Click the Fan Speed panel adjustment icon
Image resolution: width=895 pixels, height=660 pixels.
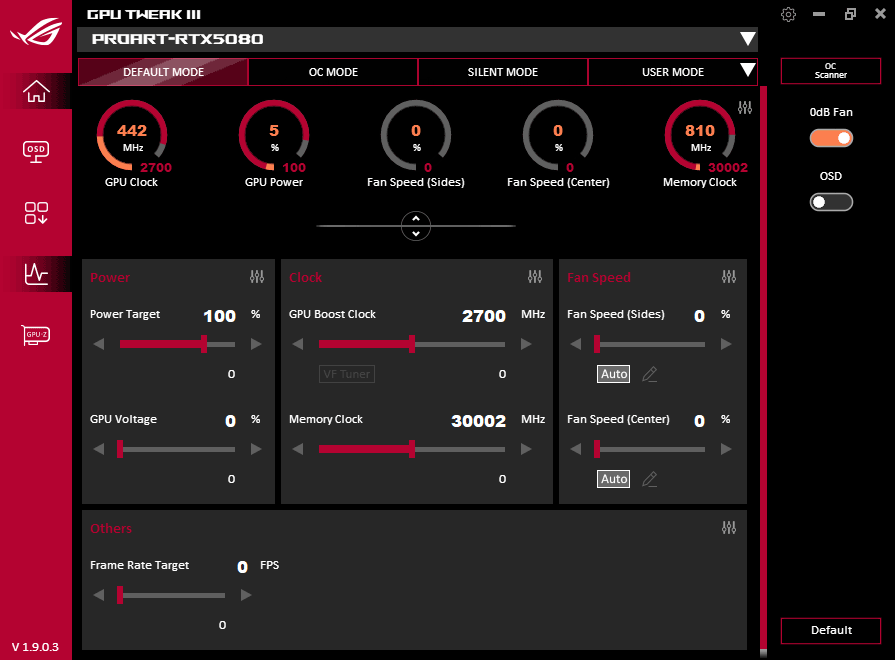click(729, 276)
